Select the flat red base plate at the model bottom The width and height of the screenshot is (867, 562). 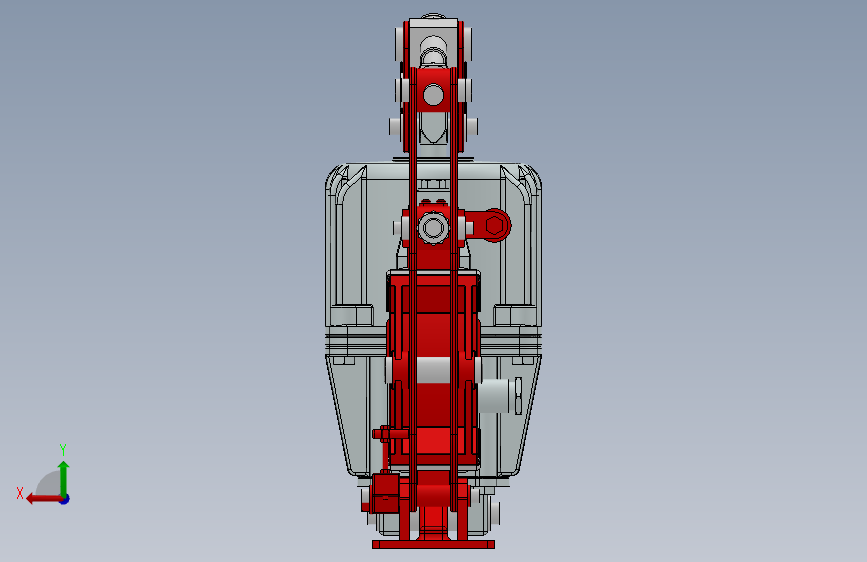point(434,545)
